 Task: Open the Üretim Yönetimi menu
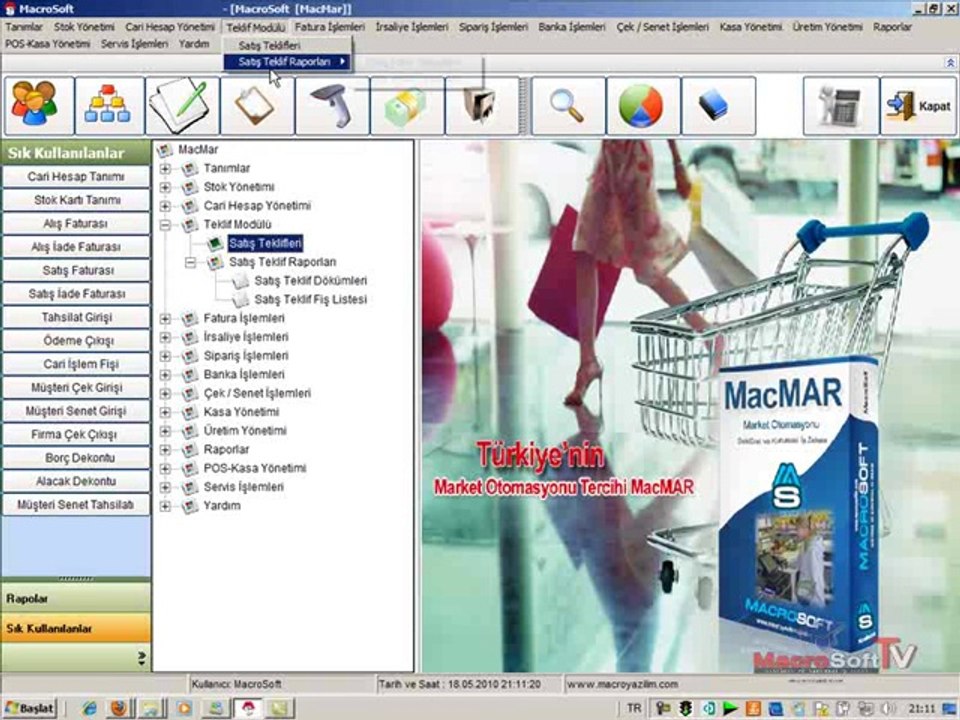827,27
